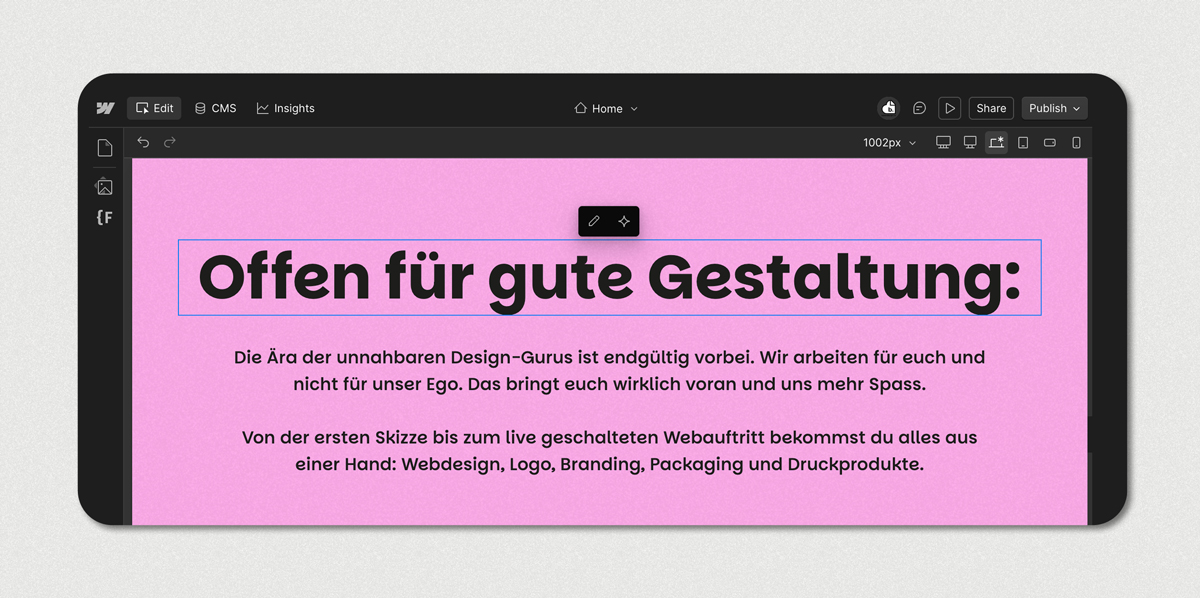The width and height of the screenshot is (1200, 598).
Task: Open the Pages panel icon
Action: coord(105,148)
